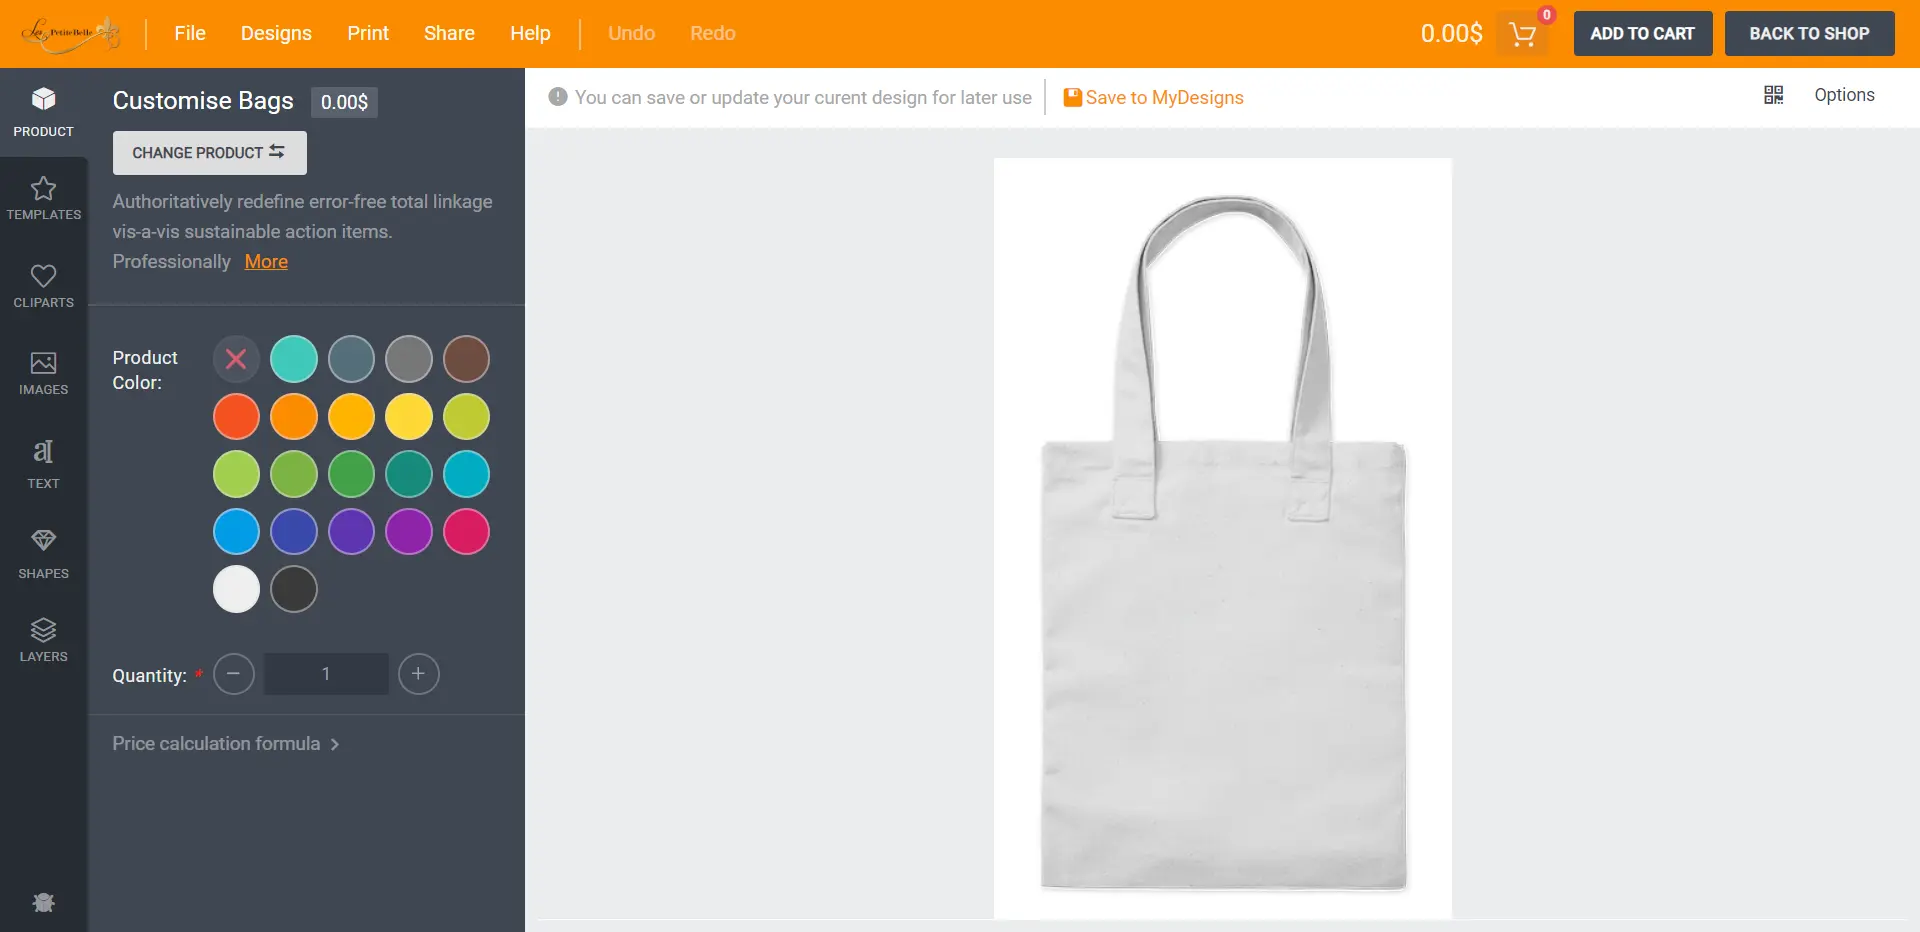The width and height of the screenshot is (1920, 932).
Task: Click Save to MyDesigns
Action: click(1153, 97)
